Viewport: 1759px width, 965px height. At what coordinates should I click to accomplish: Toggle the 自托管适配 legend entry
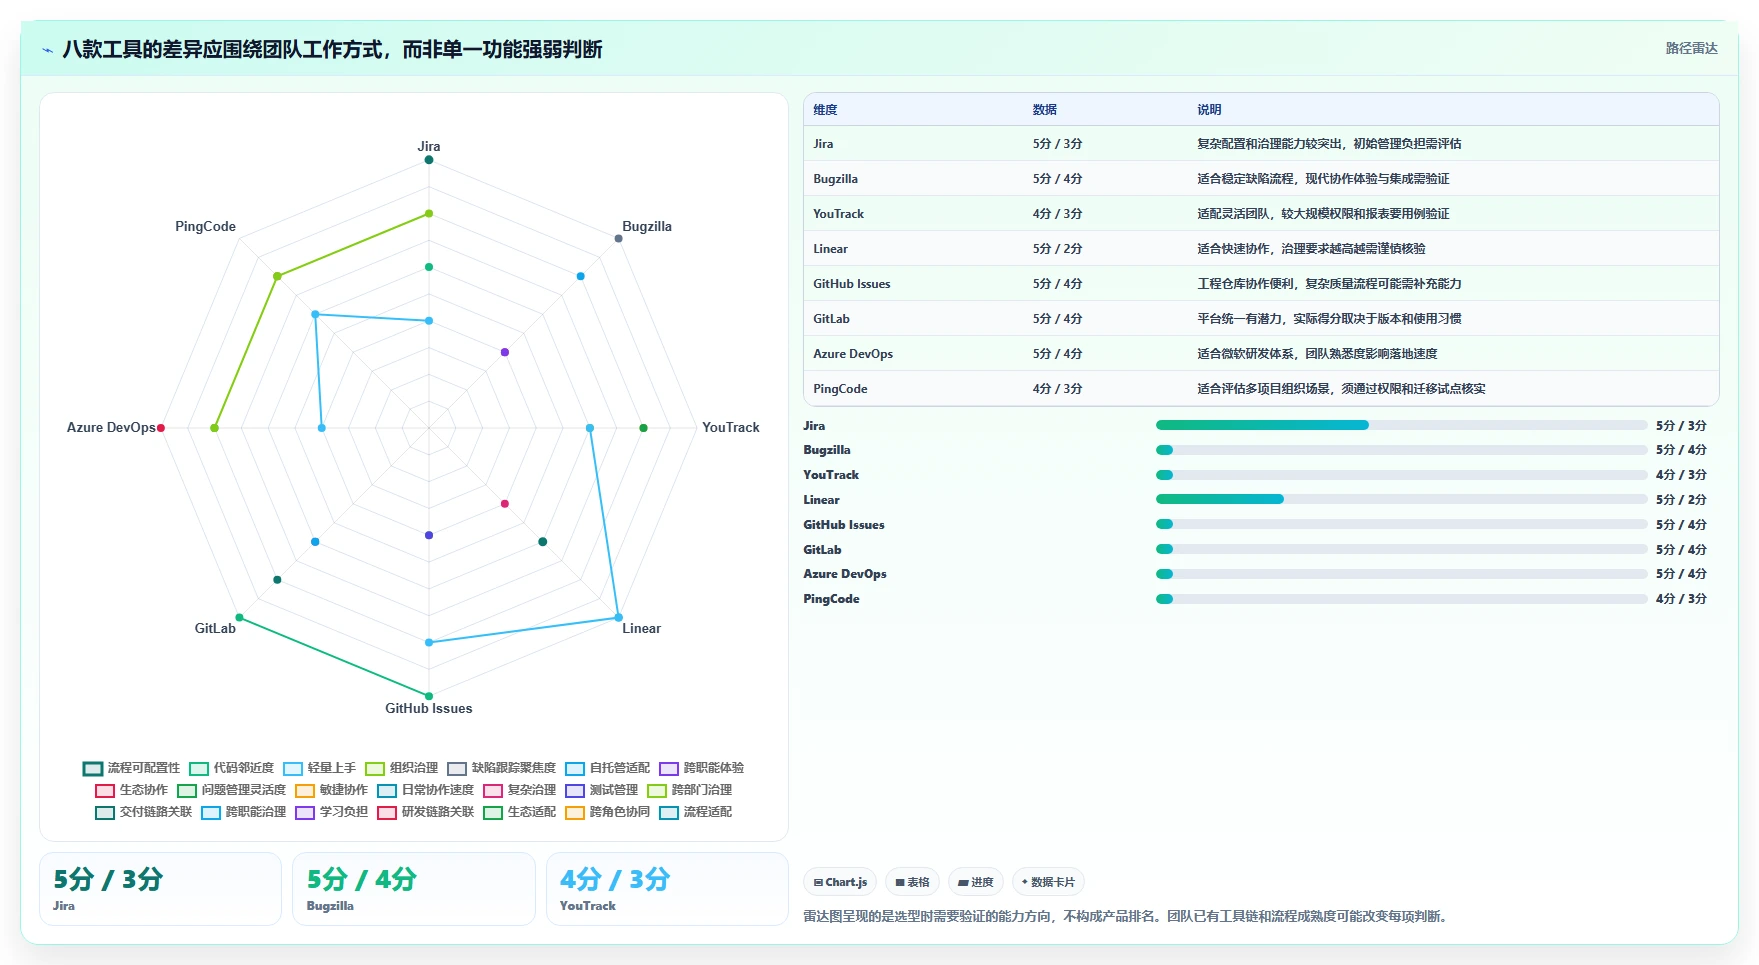[608, 768]
